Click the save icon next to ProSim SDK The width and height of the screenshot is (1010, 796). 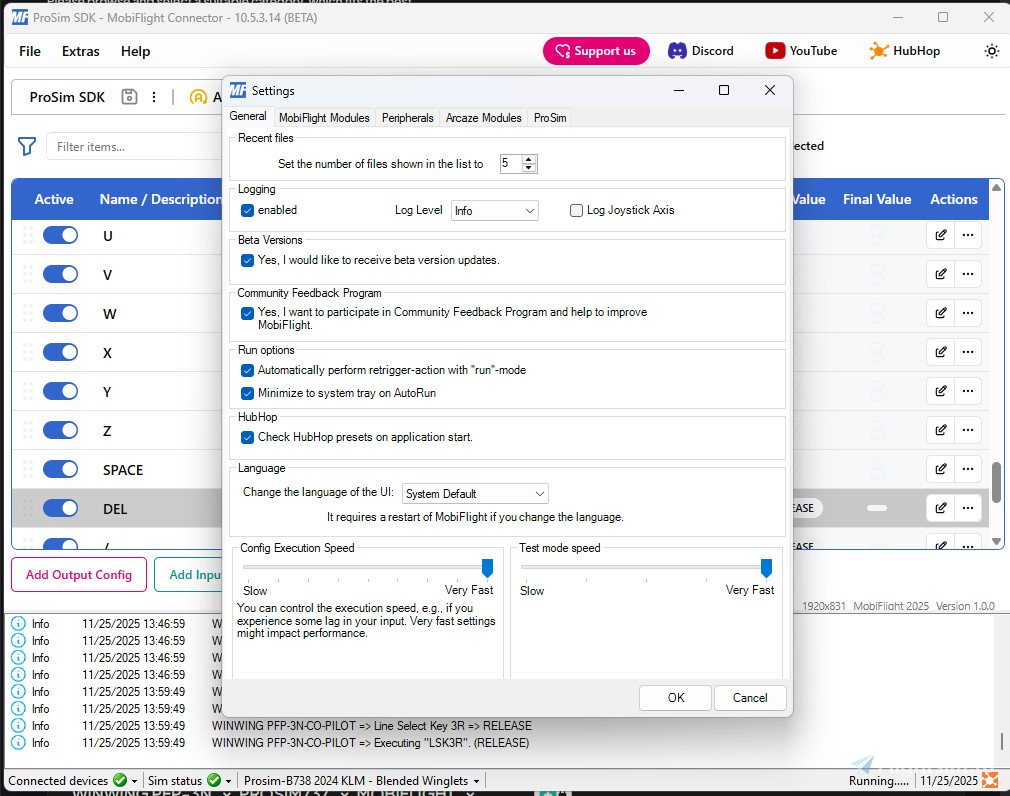(x=129, y=97)
